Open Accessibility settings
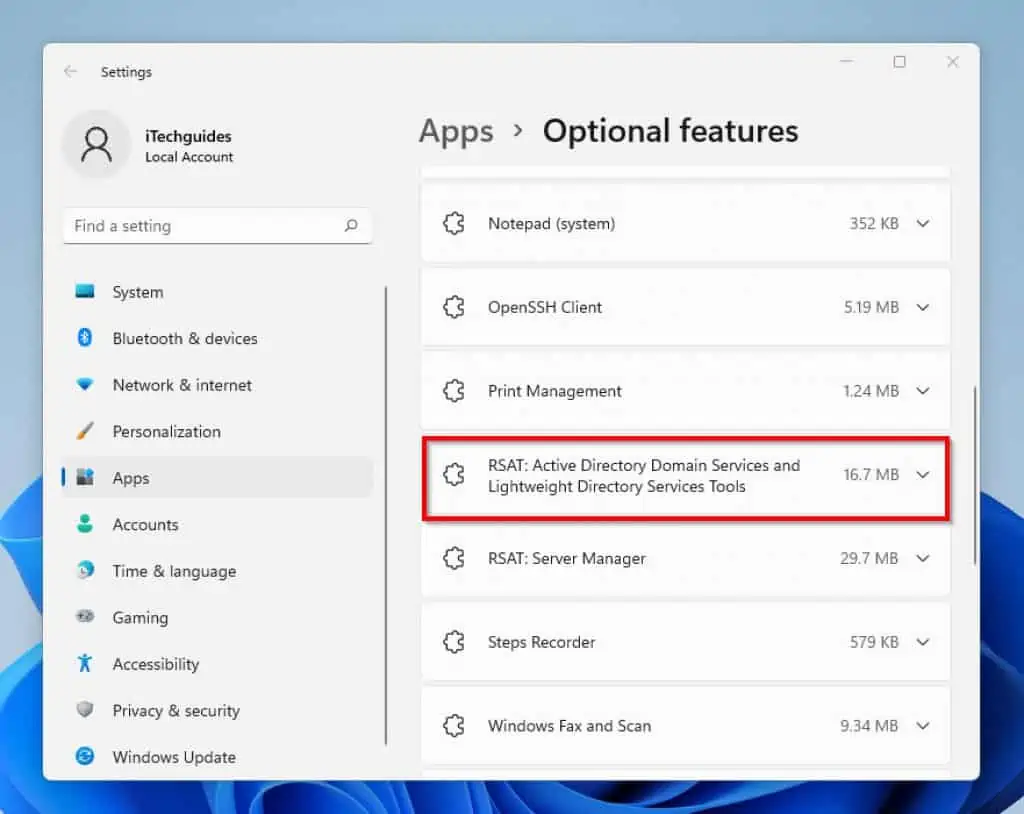 point(91,664)
